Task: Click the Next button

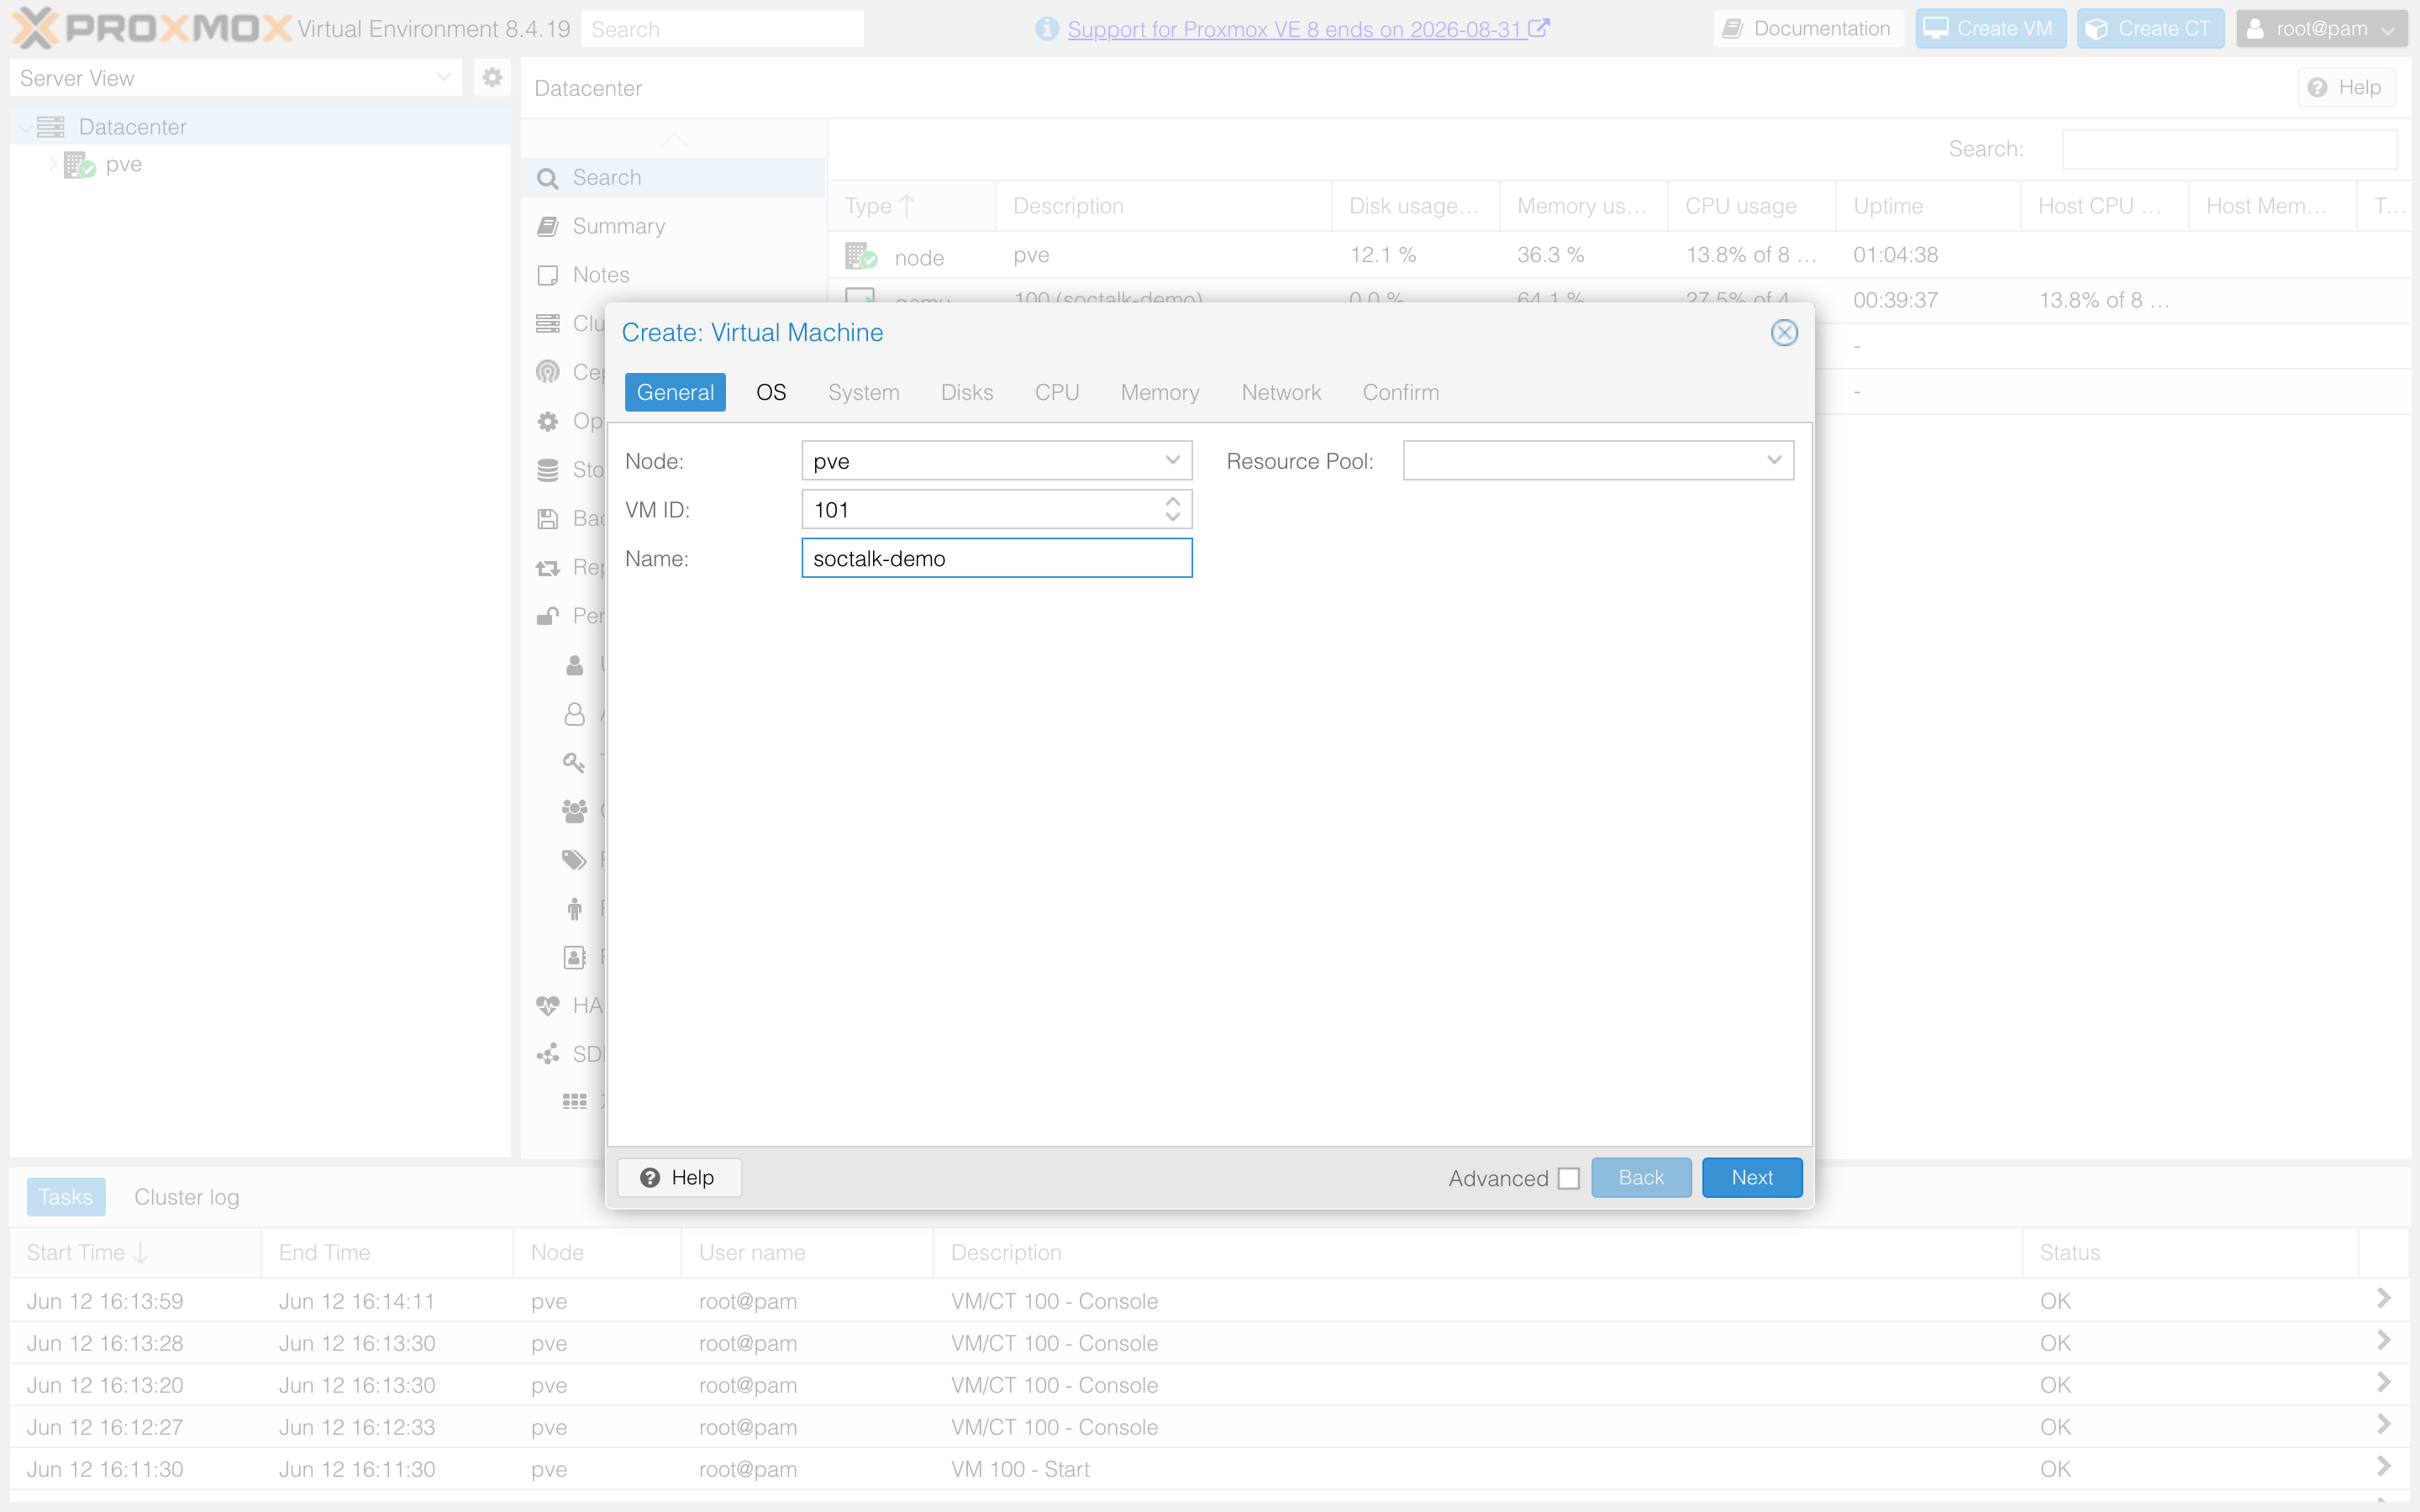Action: point(1752,1178)
